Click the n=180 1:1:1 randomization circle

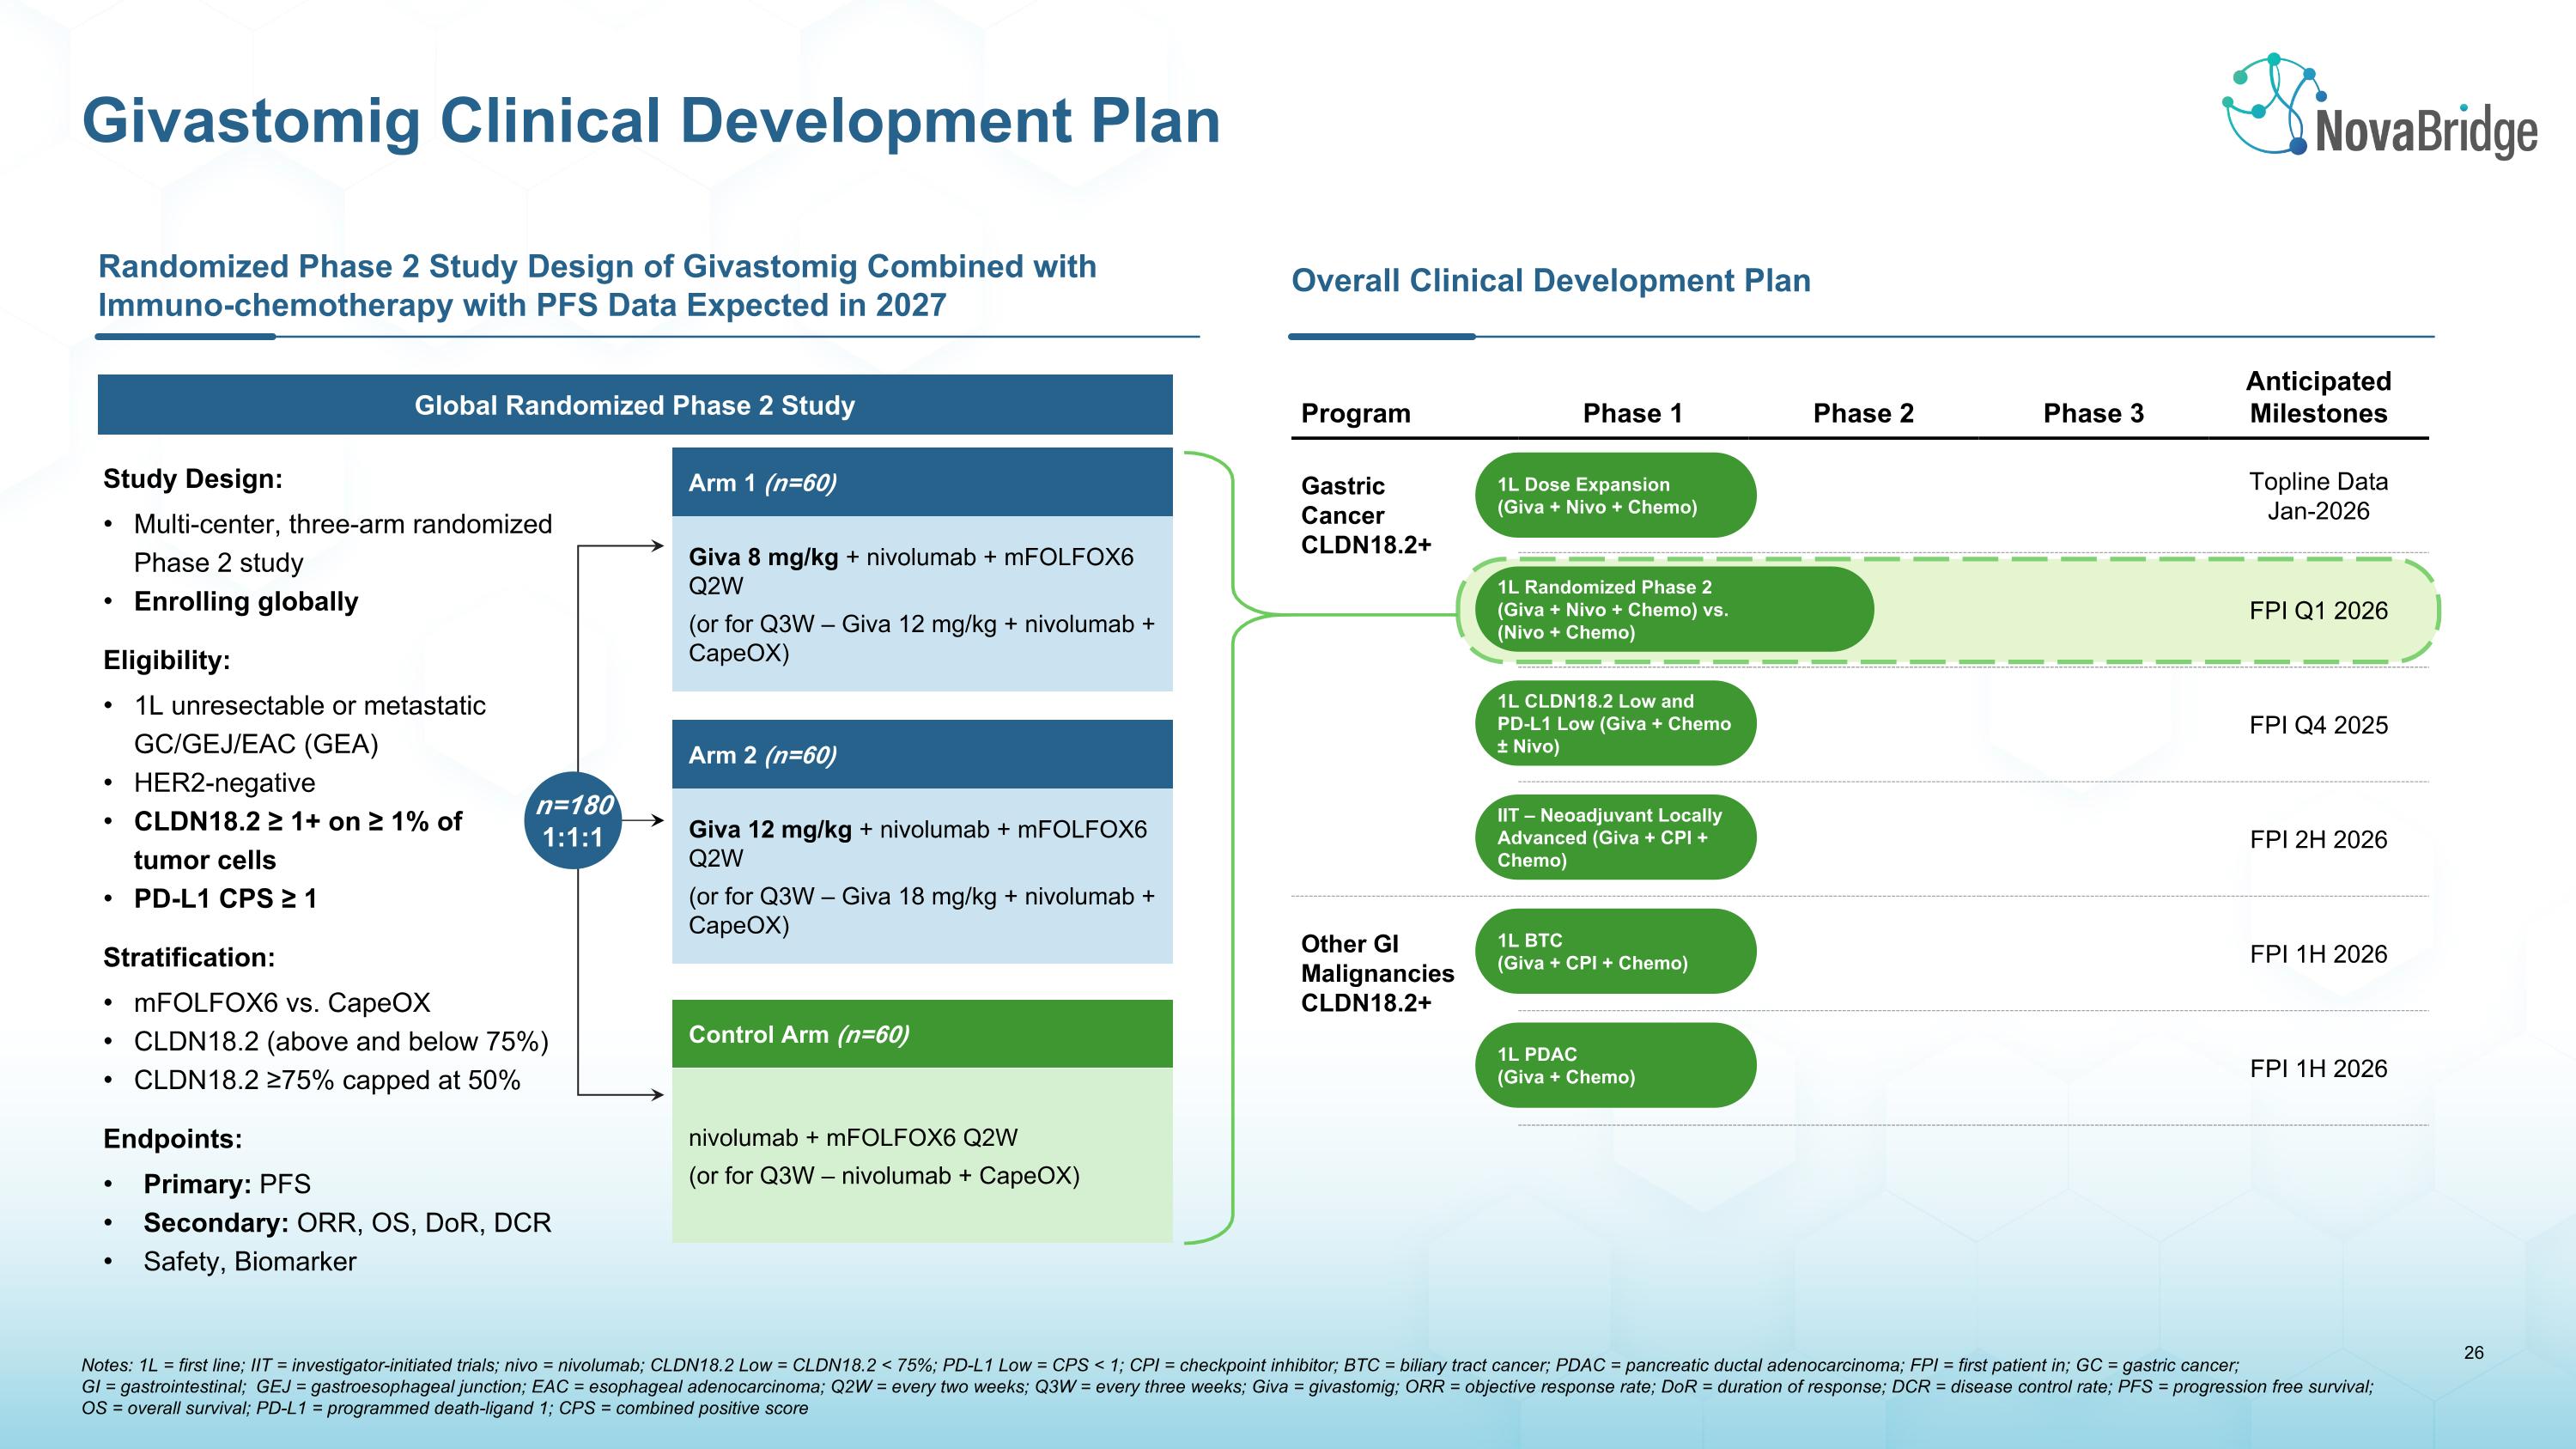[572, 821]
